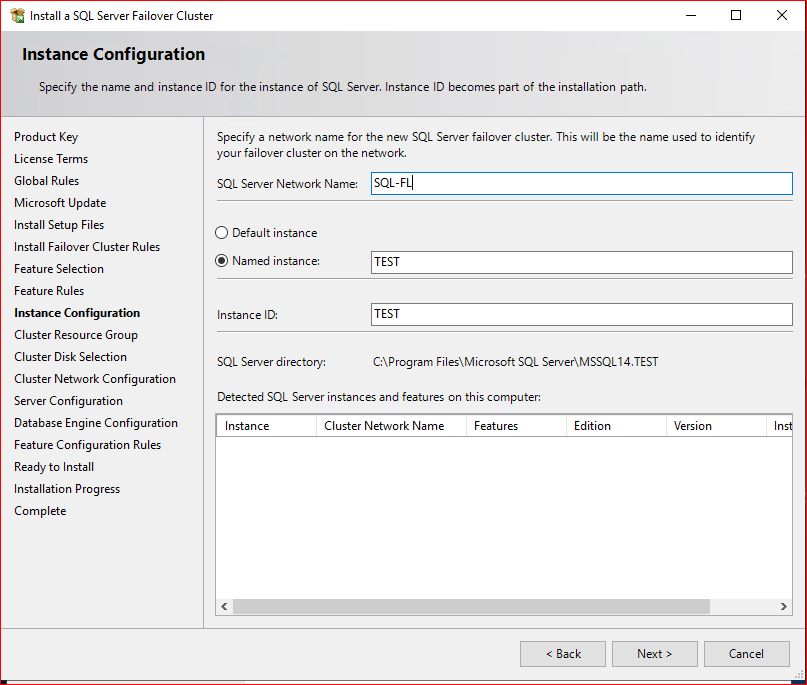Click the Microsoft Update step
Viewport: 807px width, 685px height.
tap(60, 203)
